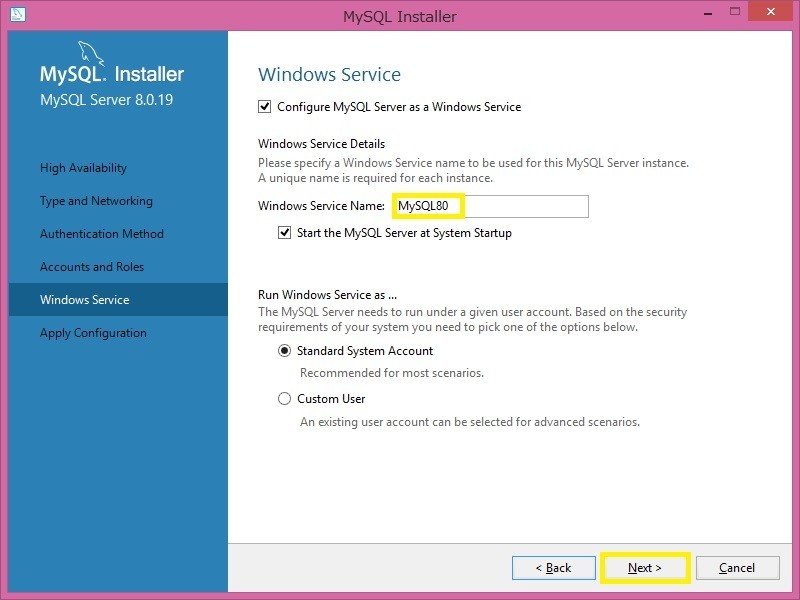Select the Standard System Account option
The image size is (800, 600).
coord(287,351)
